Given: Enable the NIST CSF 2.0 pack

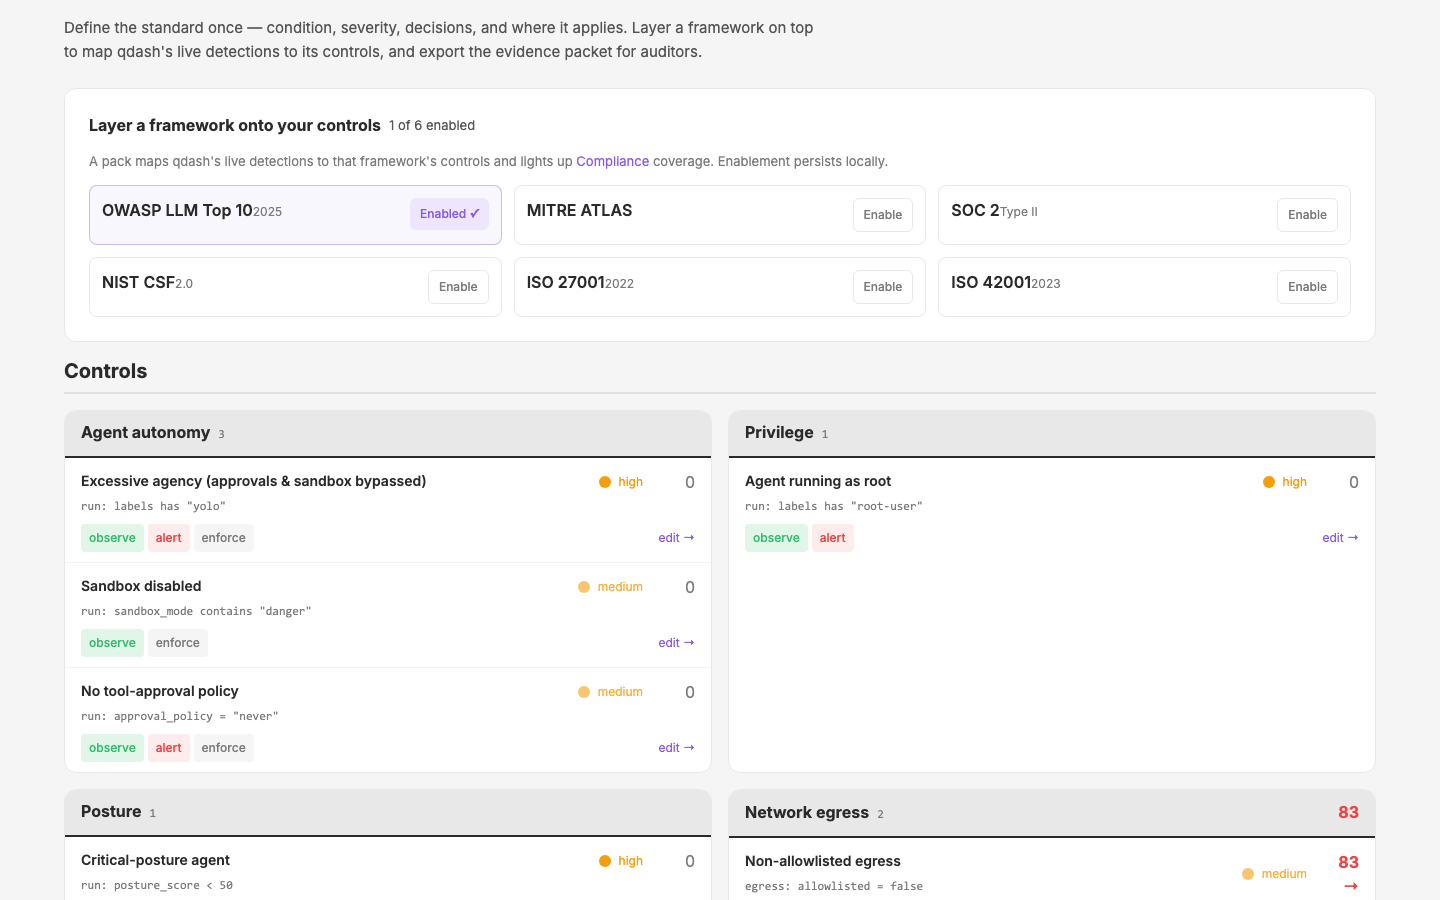Looking at the screenshot, I should click(458, 287).
